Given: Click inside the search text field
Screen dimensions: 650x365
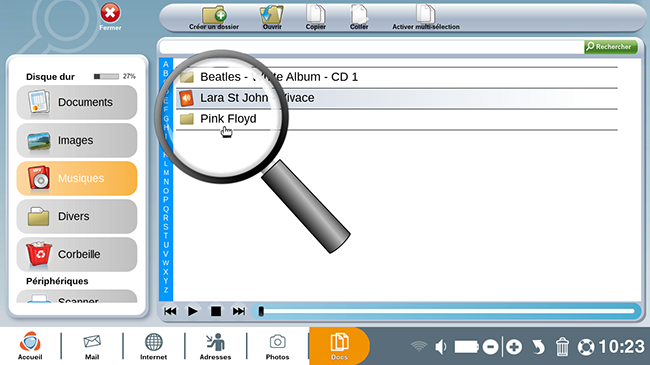Looking at the screenshot, I should [371, 47].
